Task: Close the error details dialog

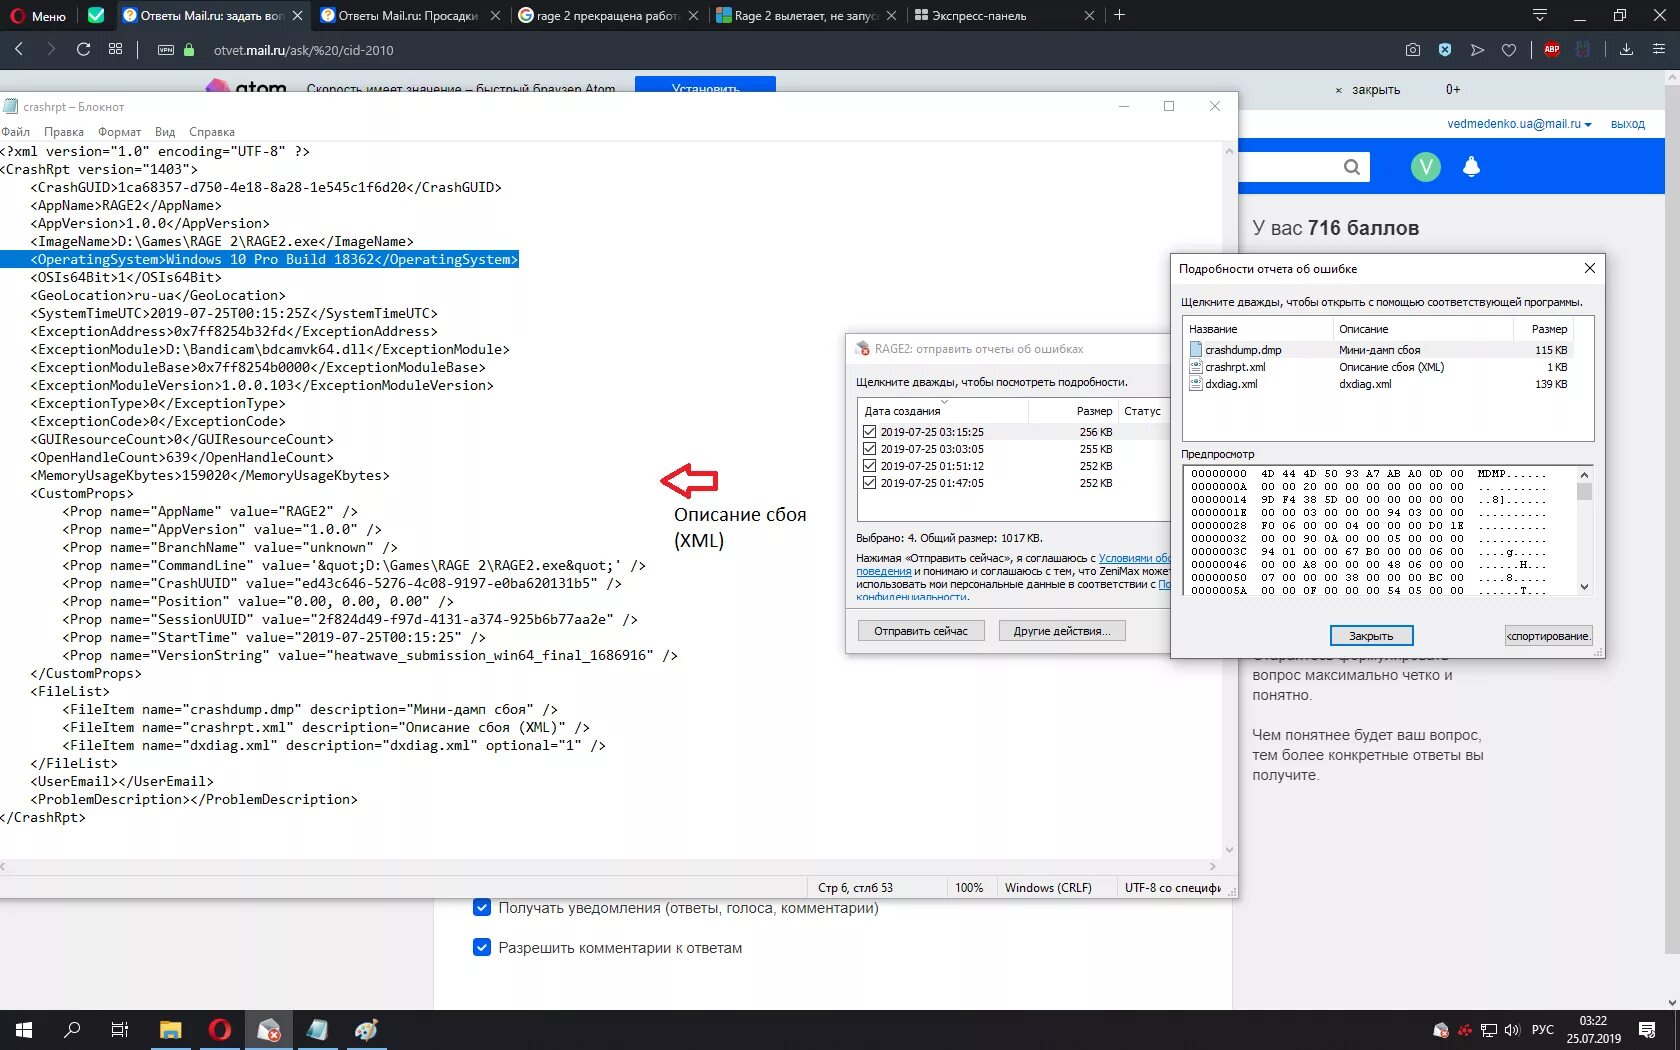Action: [x=1590, y=268]
